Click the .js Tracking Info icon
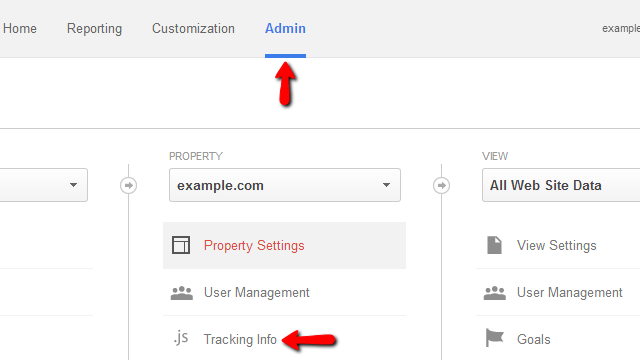Image resolution: width=640 pixels, height=360 pixels. point(181,338)
